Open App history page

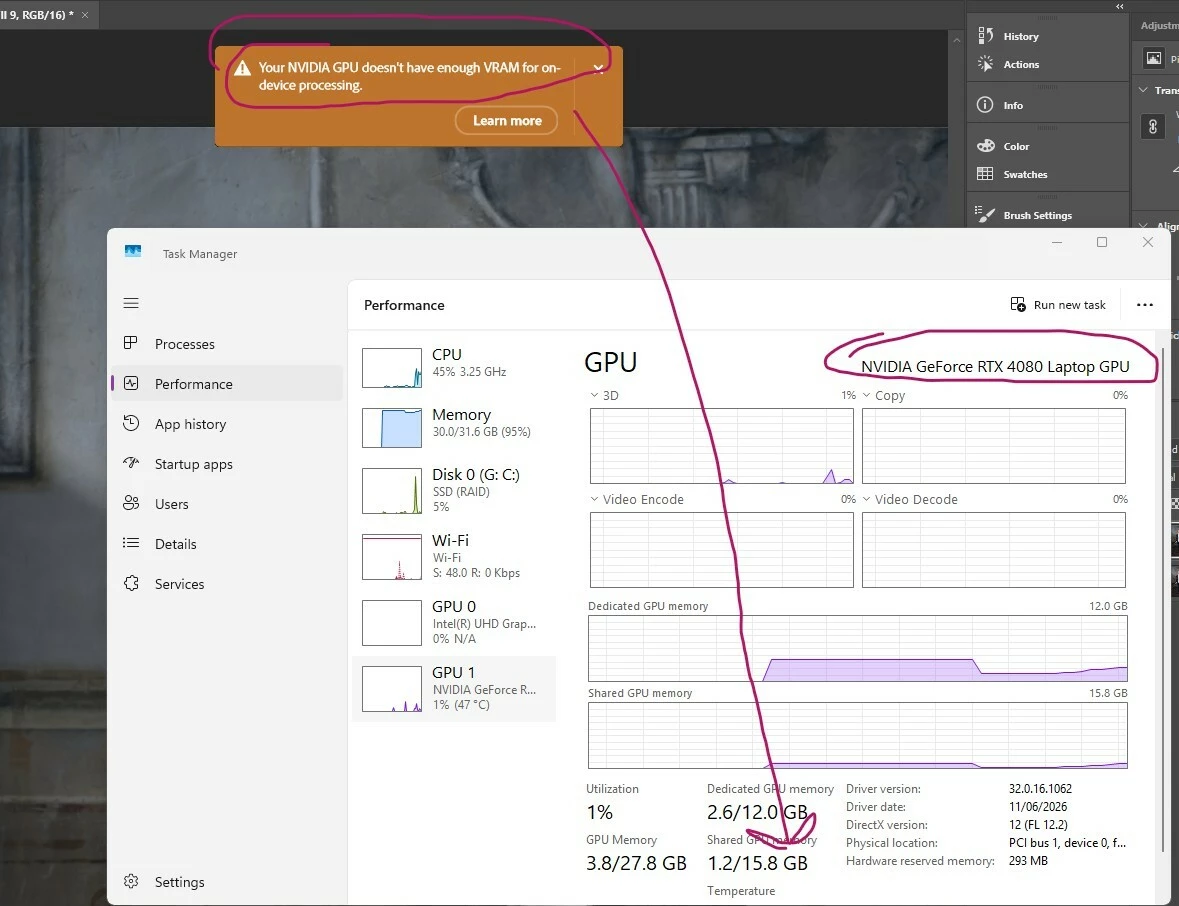pyautogui.click(x=227, y=424)
